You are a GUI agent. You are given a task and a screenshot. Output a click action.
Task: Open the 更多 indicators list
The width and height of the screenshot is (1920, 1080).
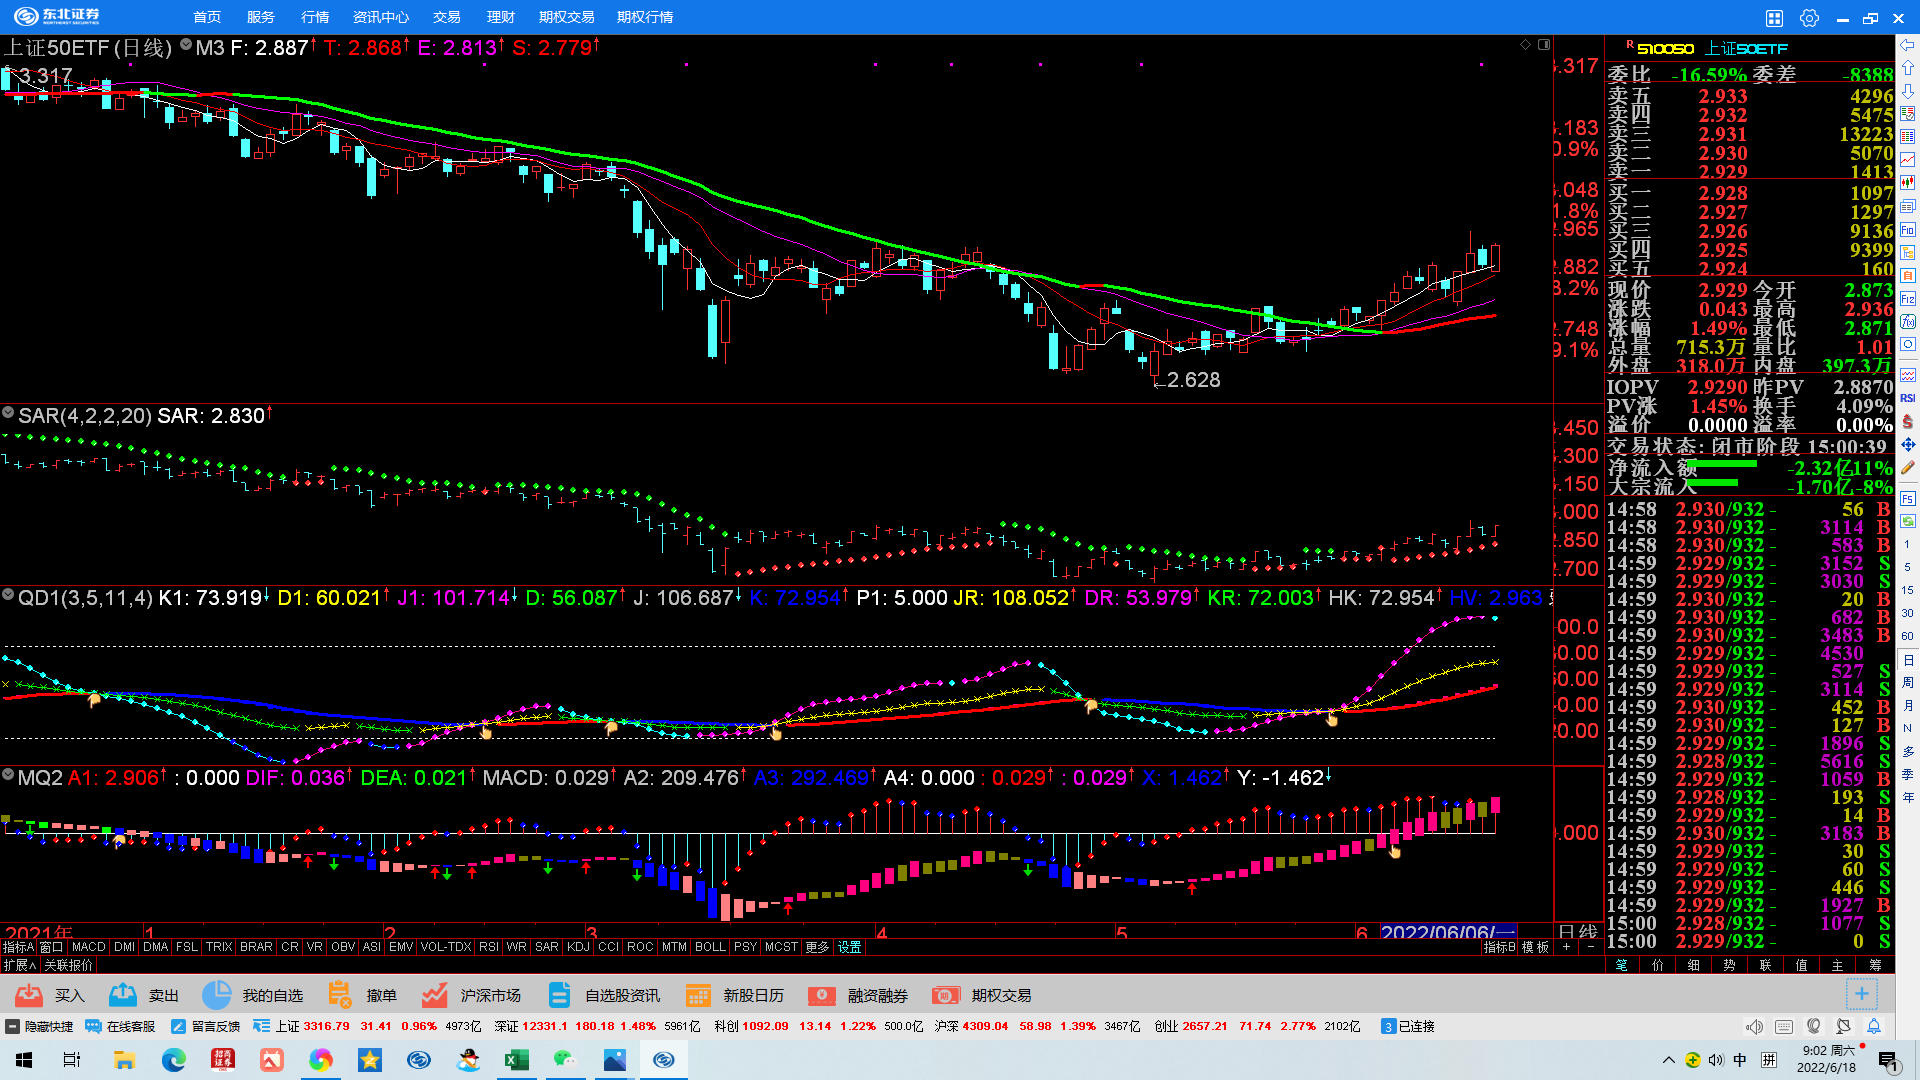click(x=817, y=947)
